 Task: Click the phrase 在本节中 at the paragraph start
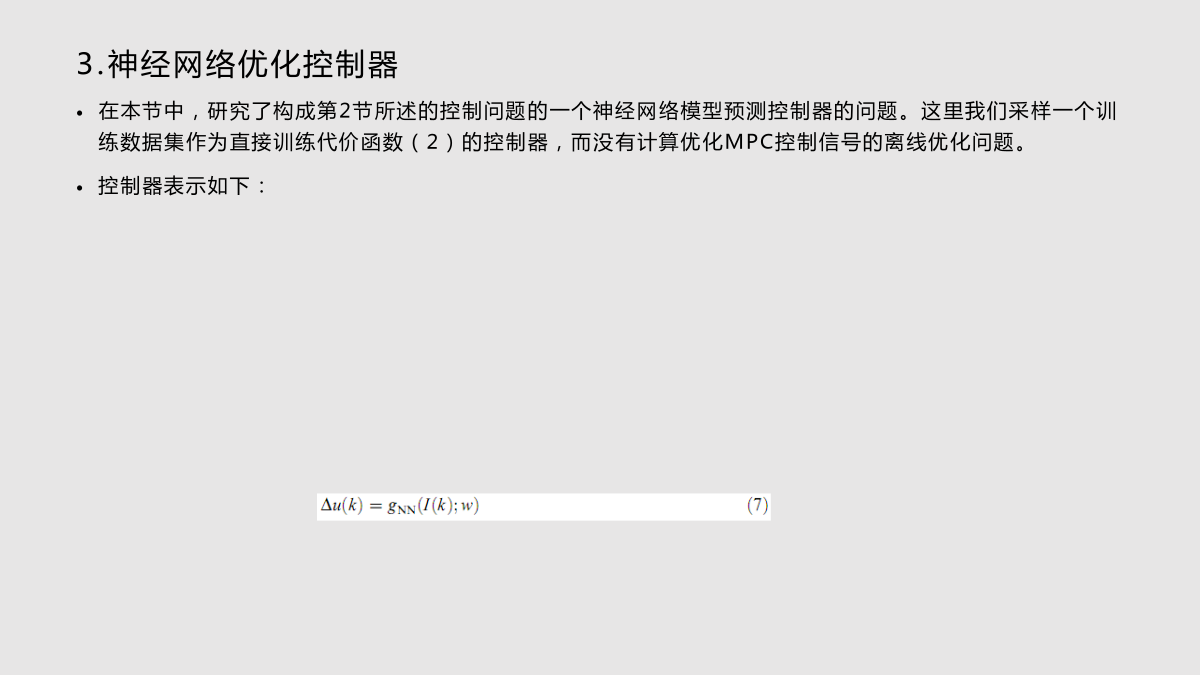click(x=141, y=111)
